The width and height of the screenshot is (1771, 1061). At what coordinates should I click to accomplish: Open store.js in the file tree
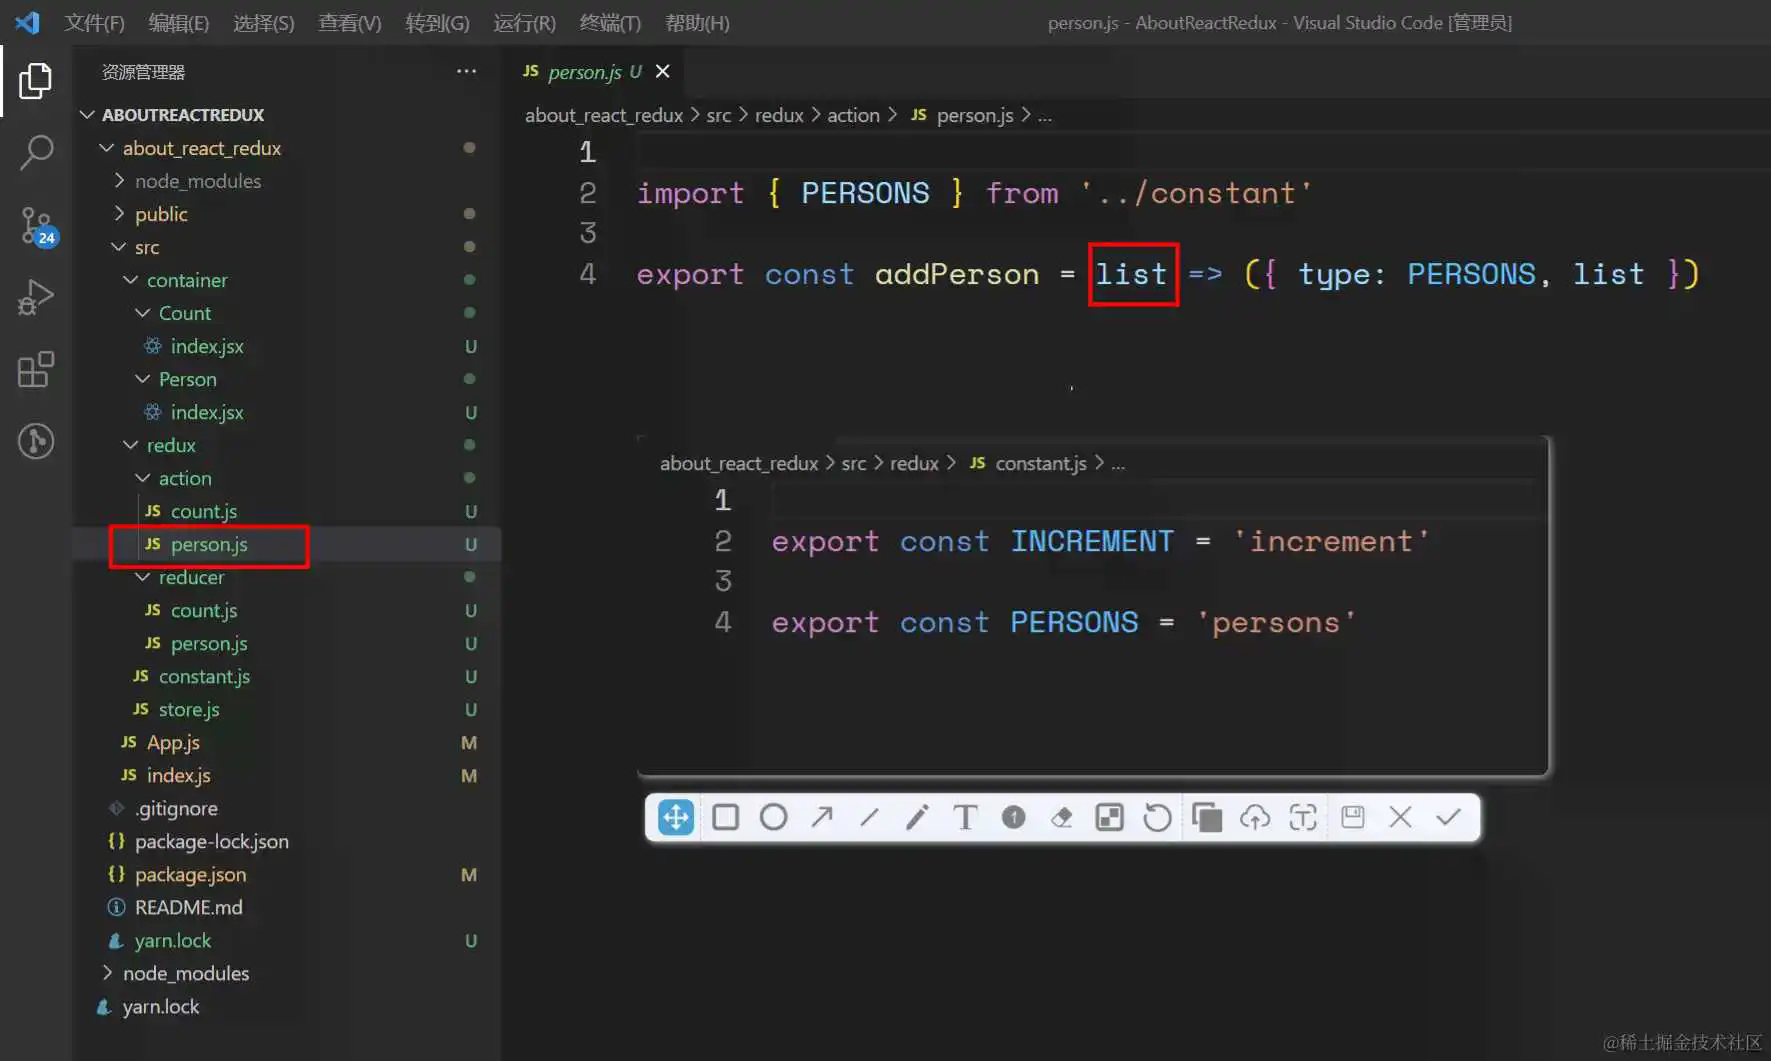(189, 709)
